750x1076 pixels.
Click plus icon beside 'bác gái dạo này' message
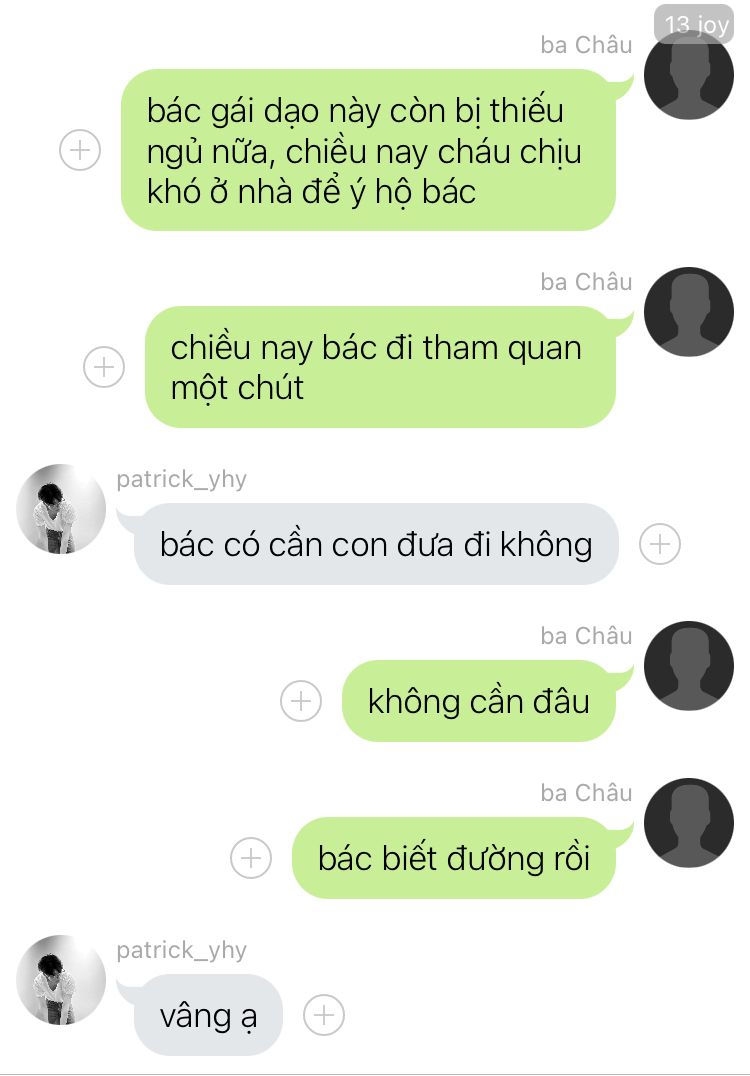pos(80,150)
